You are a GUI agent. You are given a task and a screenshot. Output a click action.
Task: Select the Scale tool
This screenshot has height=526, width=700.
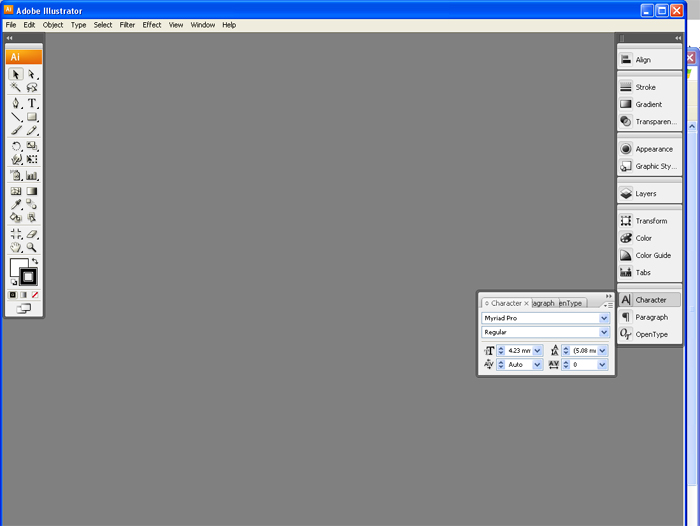[32, 146]
